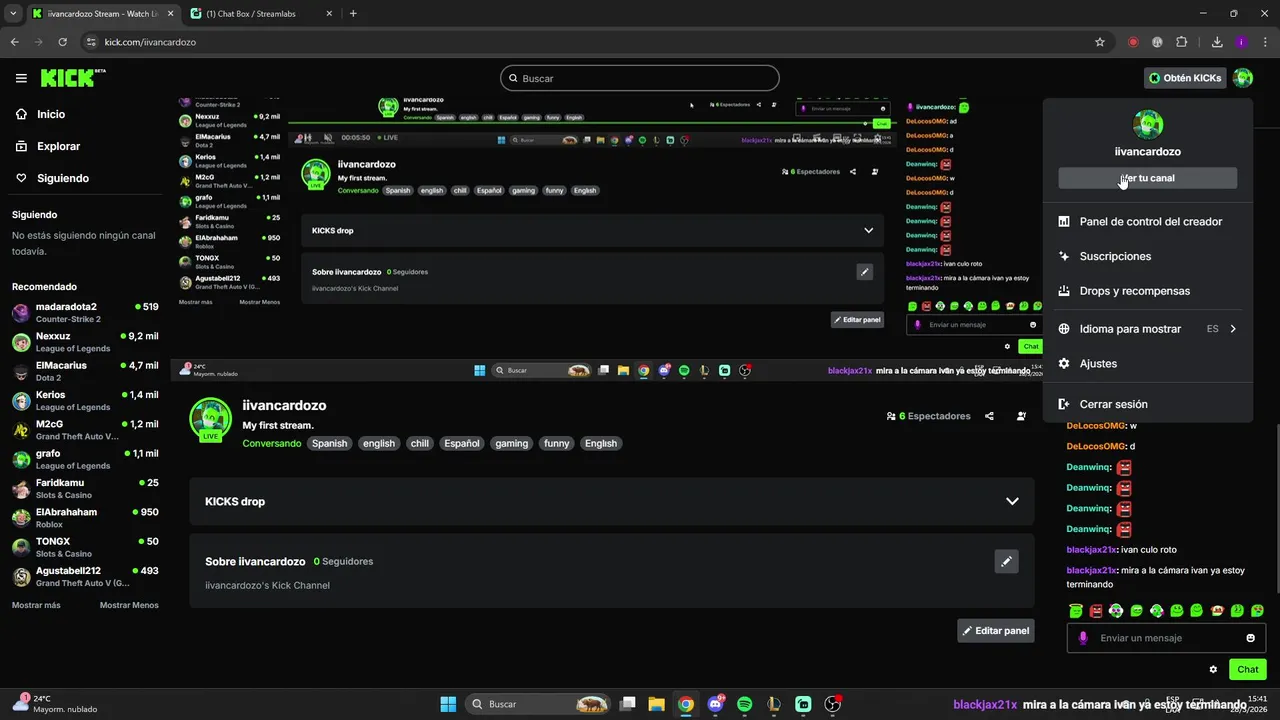Click Mostrar Menos under Recomendado
The image size is (1280, 720).
tap(129, 605)
